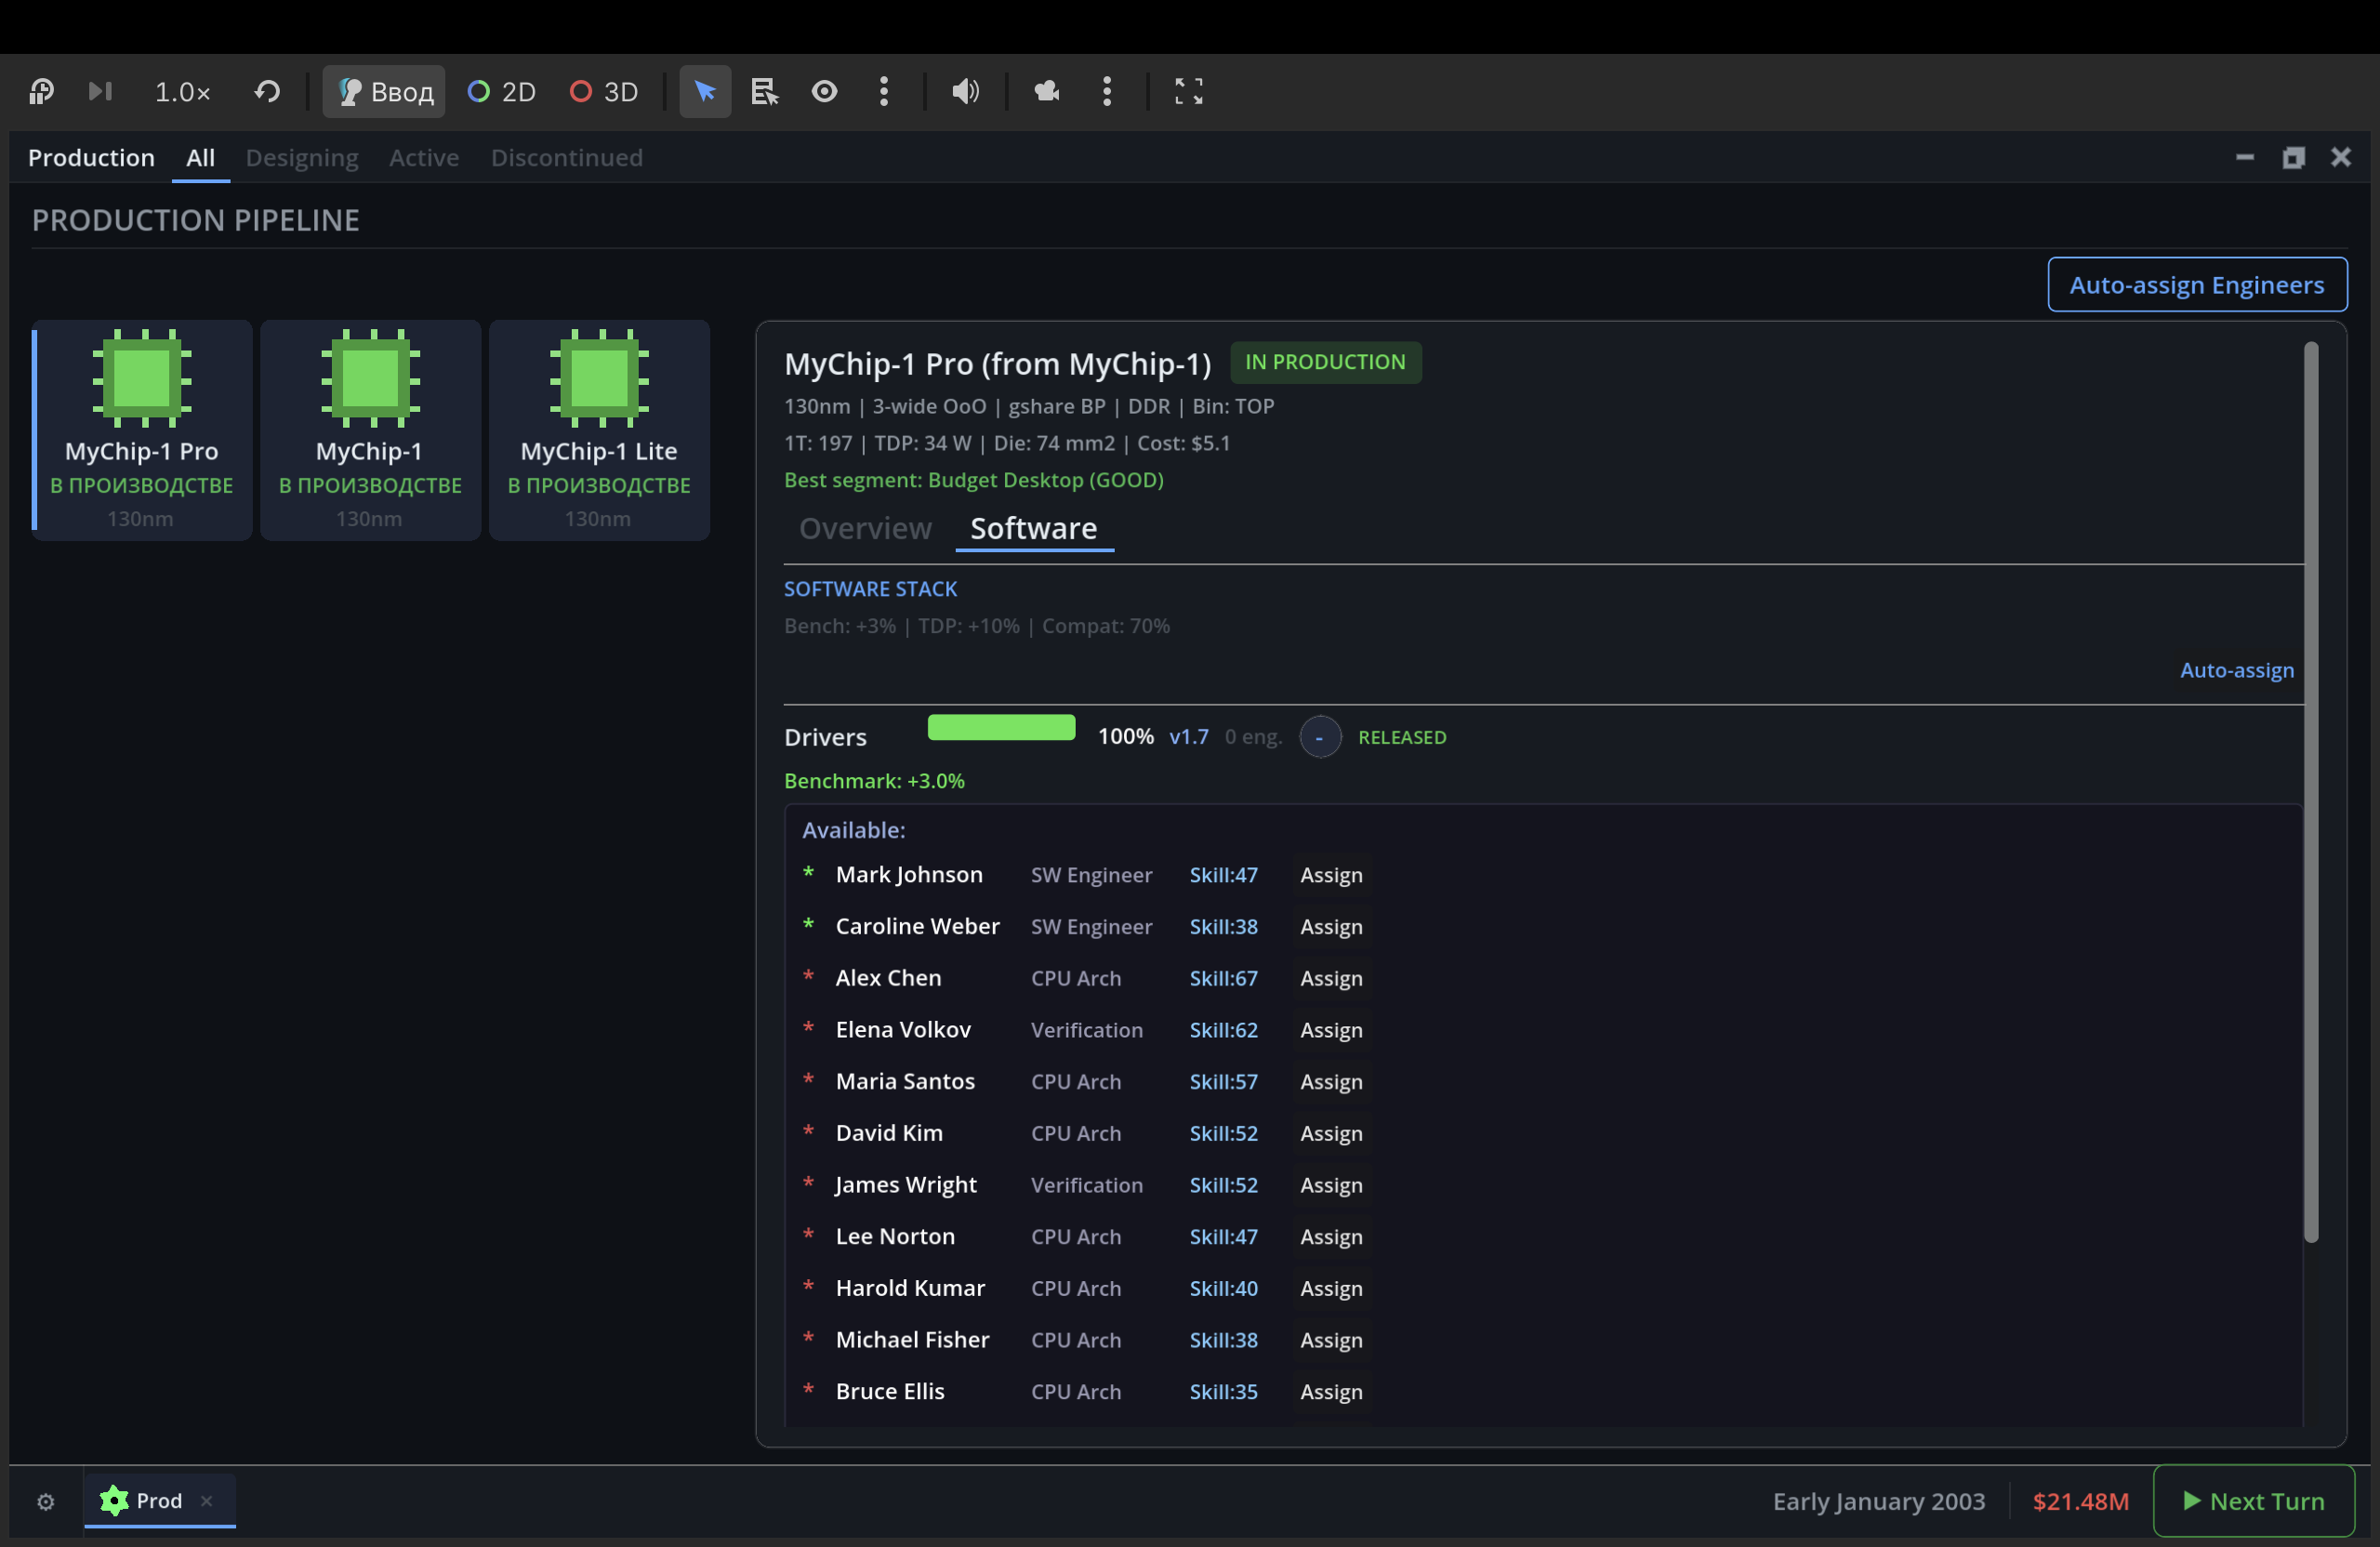The width and height of the screenshot is (2380, 1547).
Task: Toggle the 2D view button
Action: click(502, 92)
